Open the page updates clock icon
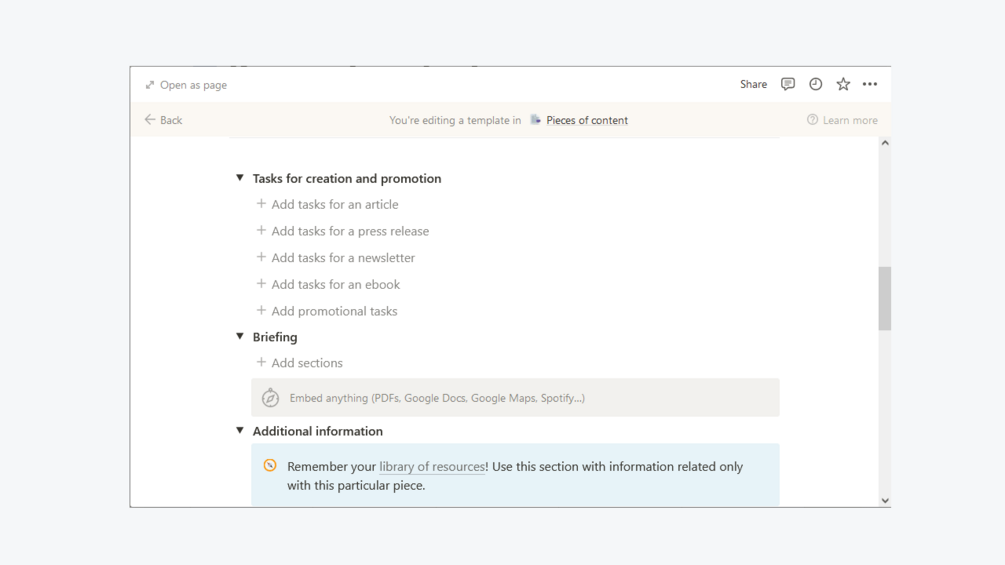This screenshot has width=1005, height=565. (816, 85)
